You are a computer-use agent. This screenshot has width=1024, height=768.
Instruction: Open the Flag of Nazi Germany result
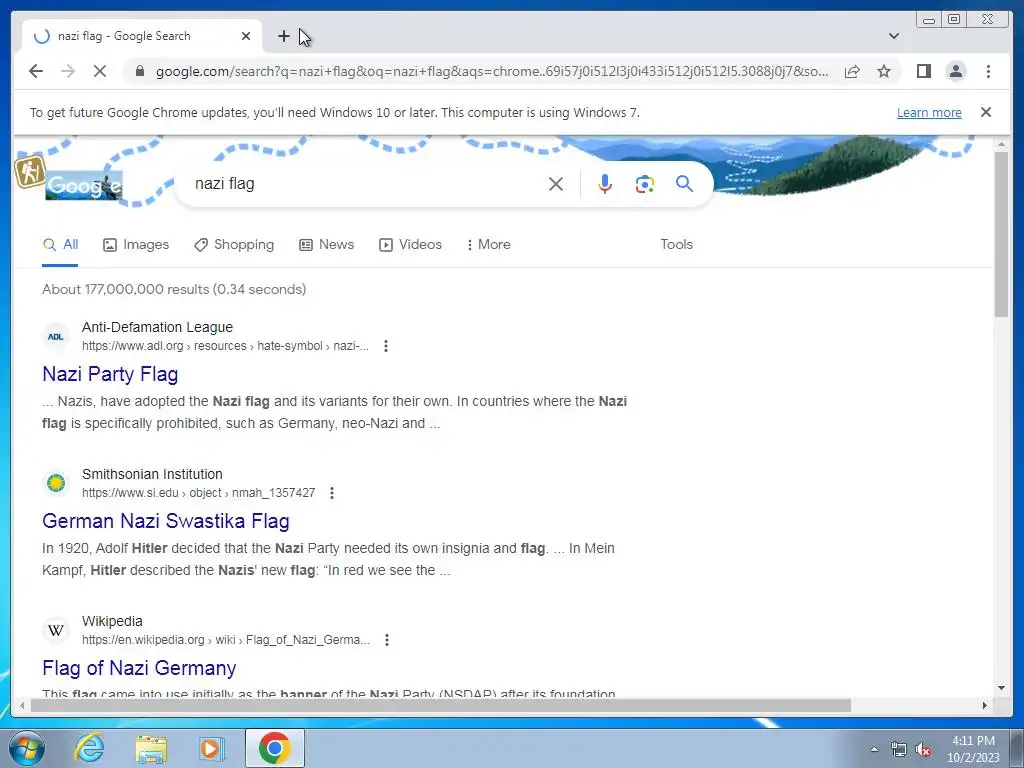pos(139,668)
